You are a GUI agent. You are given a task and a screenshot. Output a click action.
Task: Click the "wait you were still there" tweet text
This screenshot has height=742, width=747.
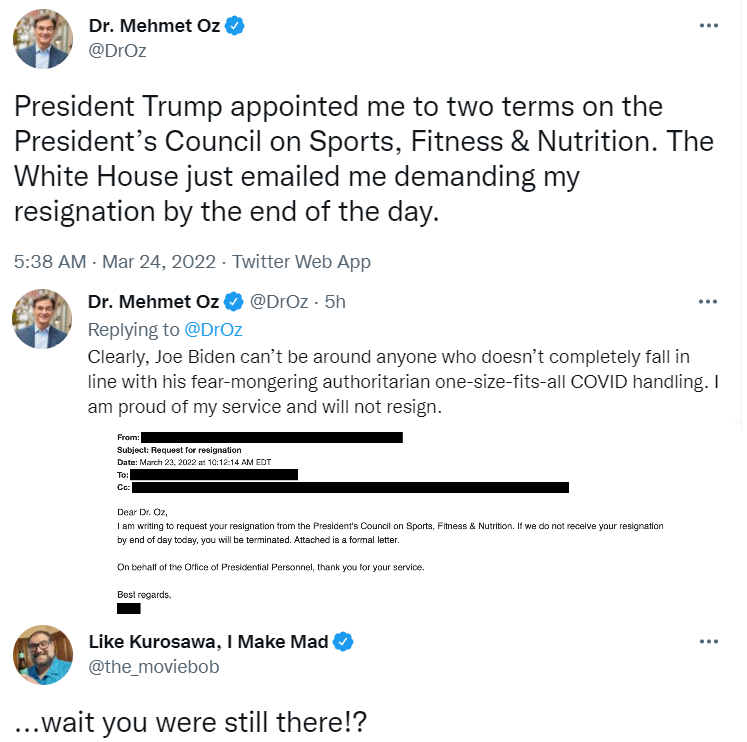click(190, 722)
